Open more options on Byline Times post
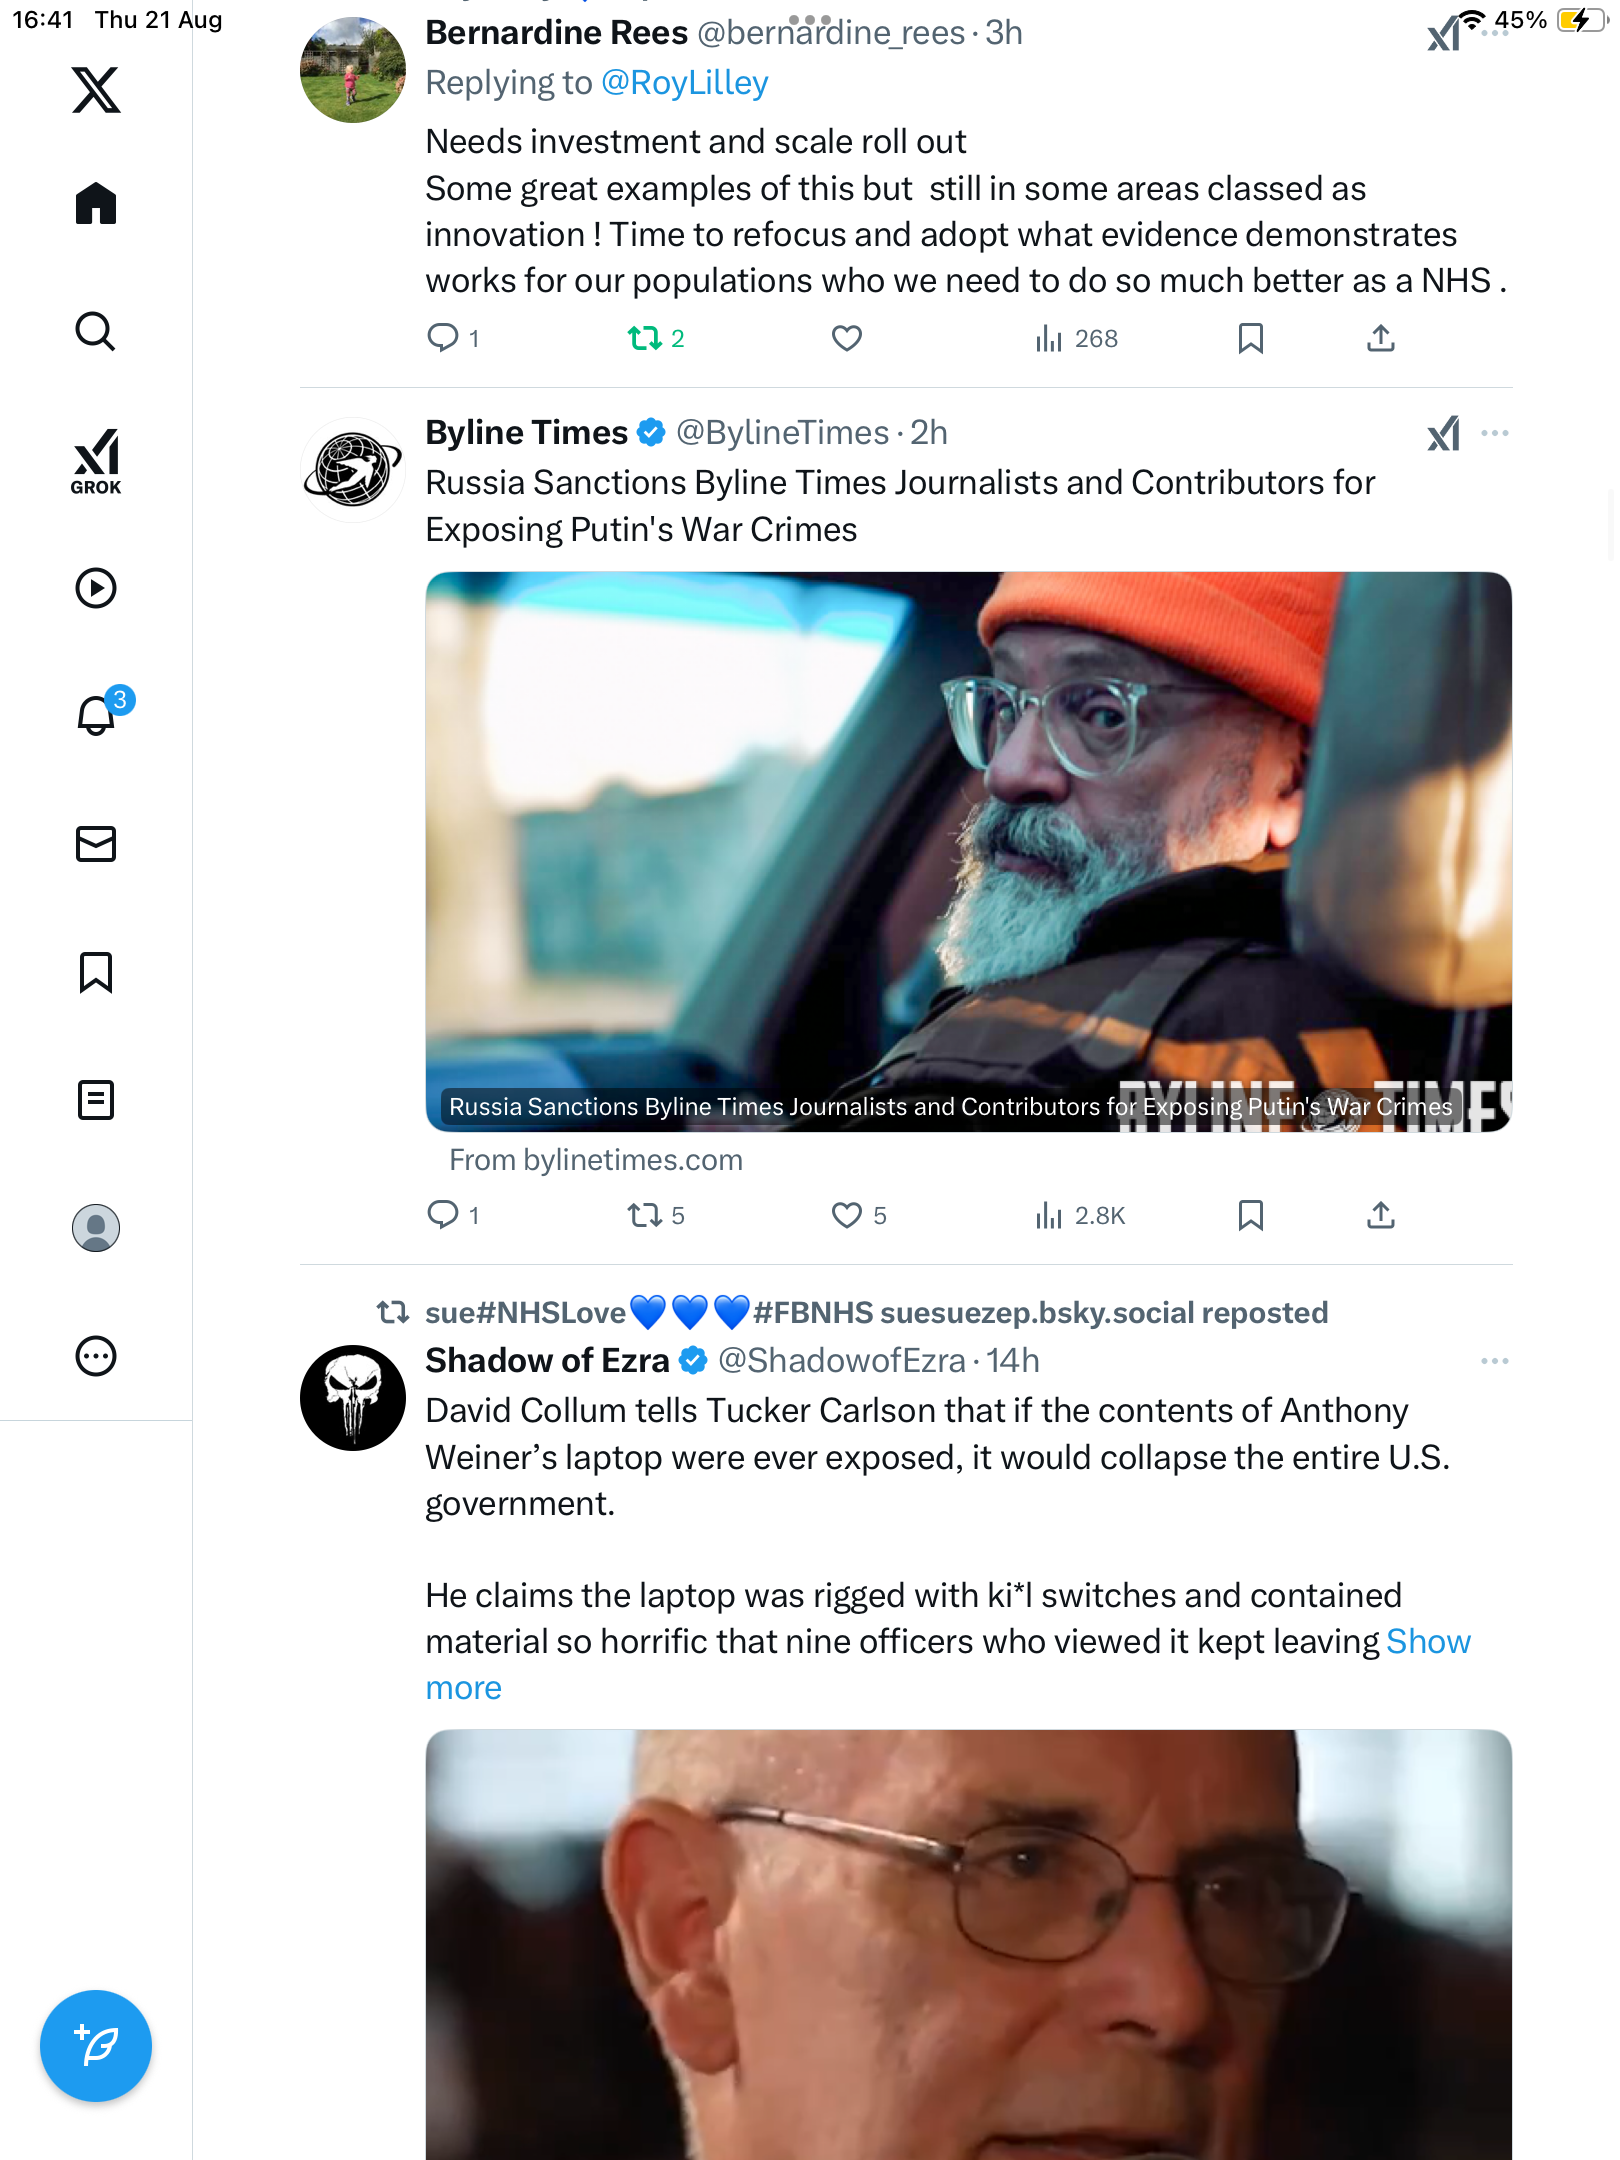Image resolution: width=1620 pixels, height=2160 pixels. click(1494, 433)
